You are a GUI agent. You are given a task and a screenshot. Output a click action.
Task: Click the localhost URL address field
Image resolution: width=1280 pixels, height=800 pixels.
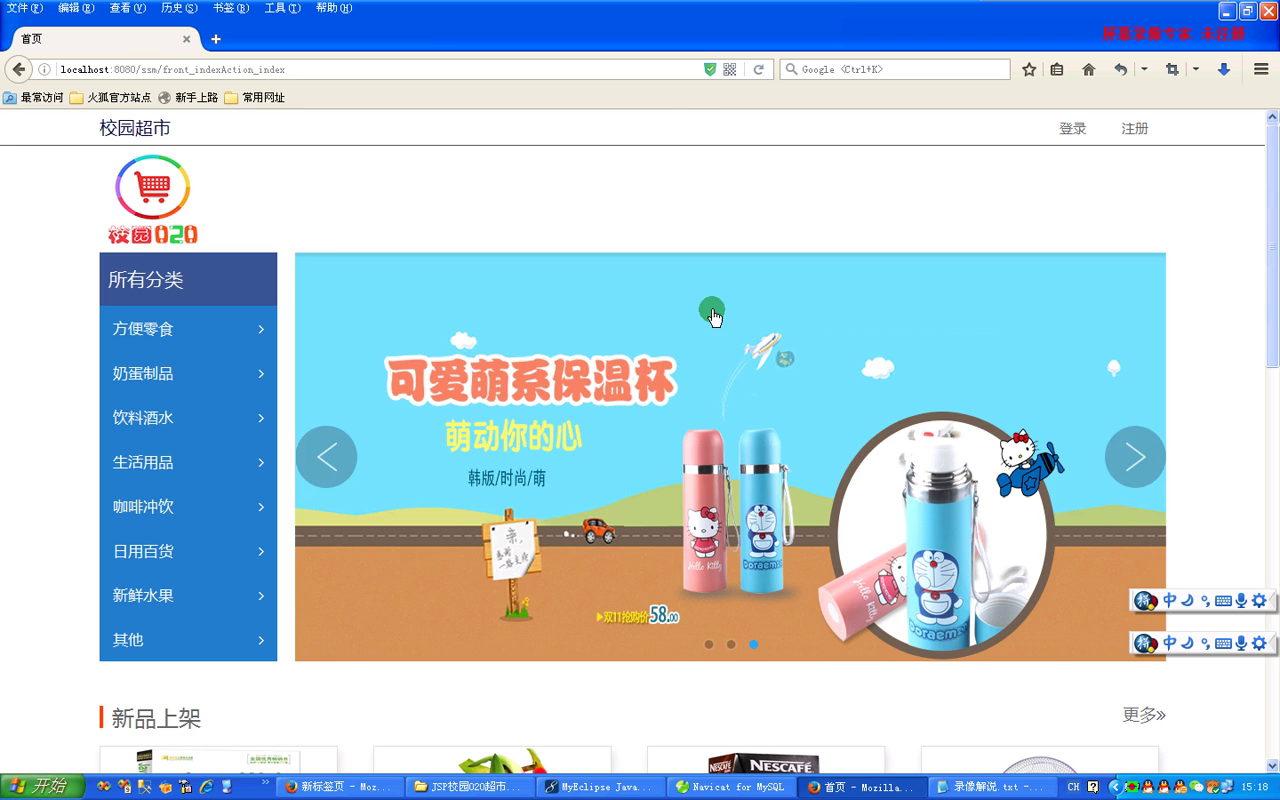(x=378, y=70)
